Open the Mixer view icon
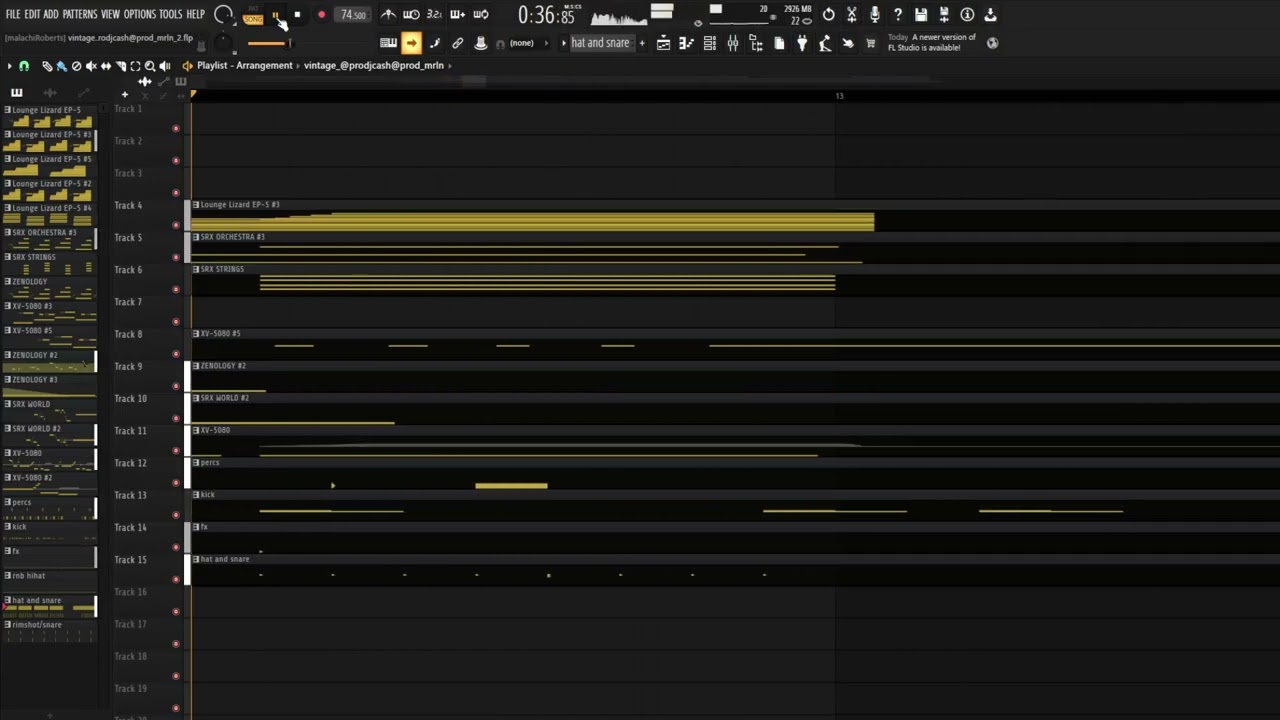1280x720 pixels. pyautogui.click(x=733, y=43)
